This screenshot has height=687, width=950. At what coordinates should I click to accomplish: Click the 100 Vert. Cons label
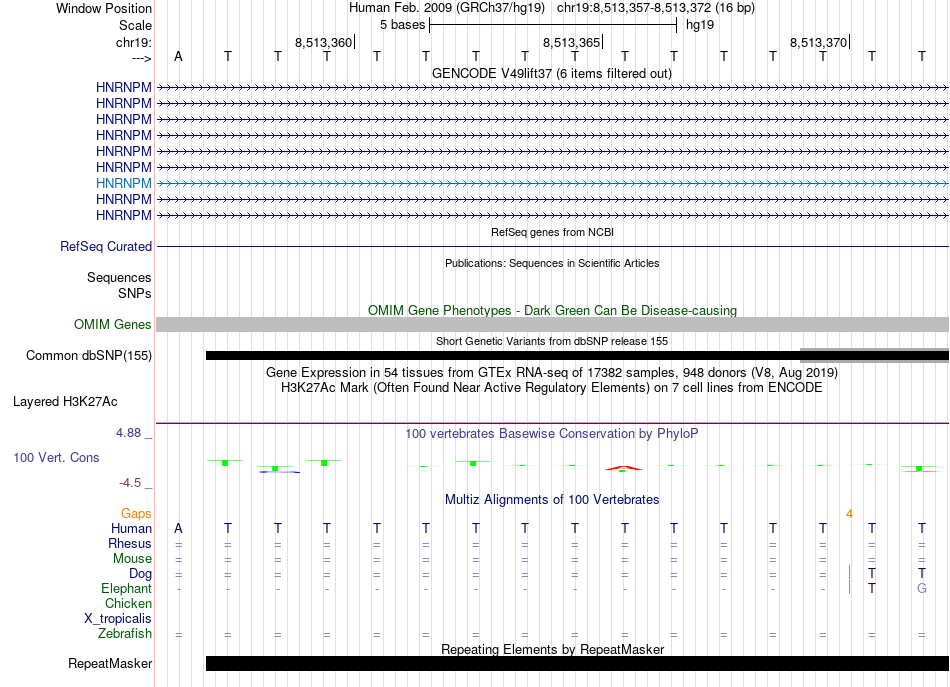[x=56, y=457]
